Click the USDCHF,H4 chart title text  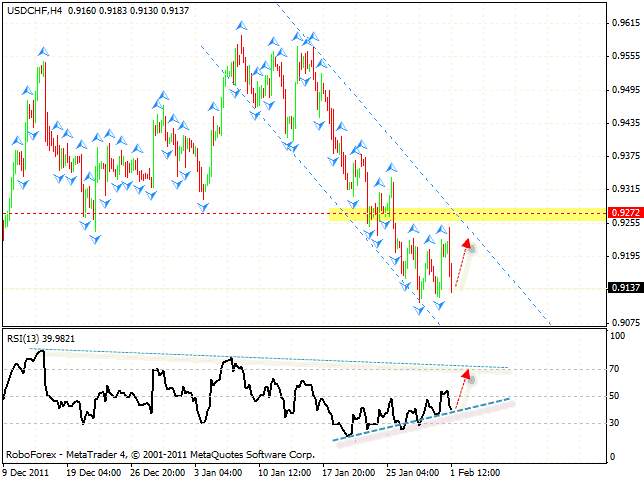[34, 10]
